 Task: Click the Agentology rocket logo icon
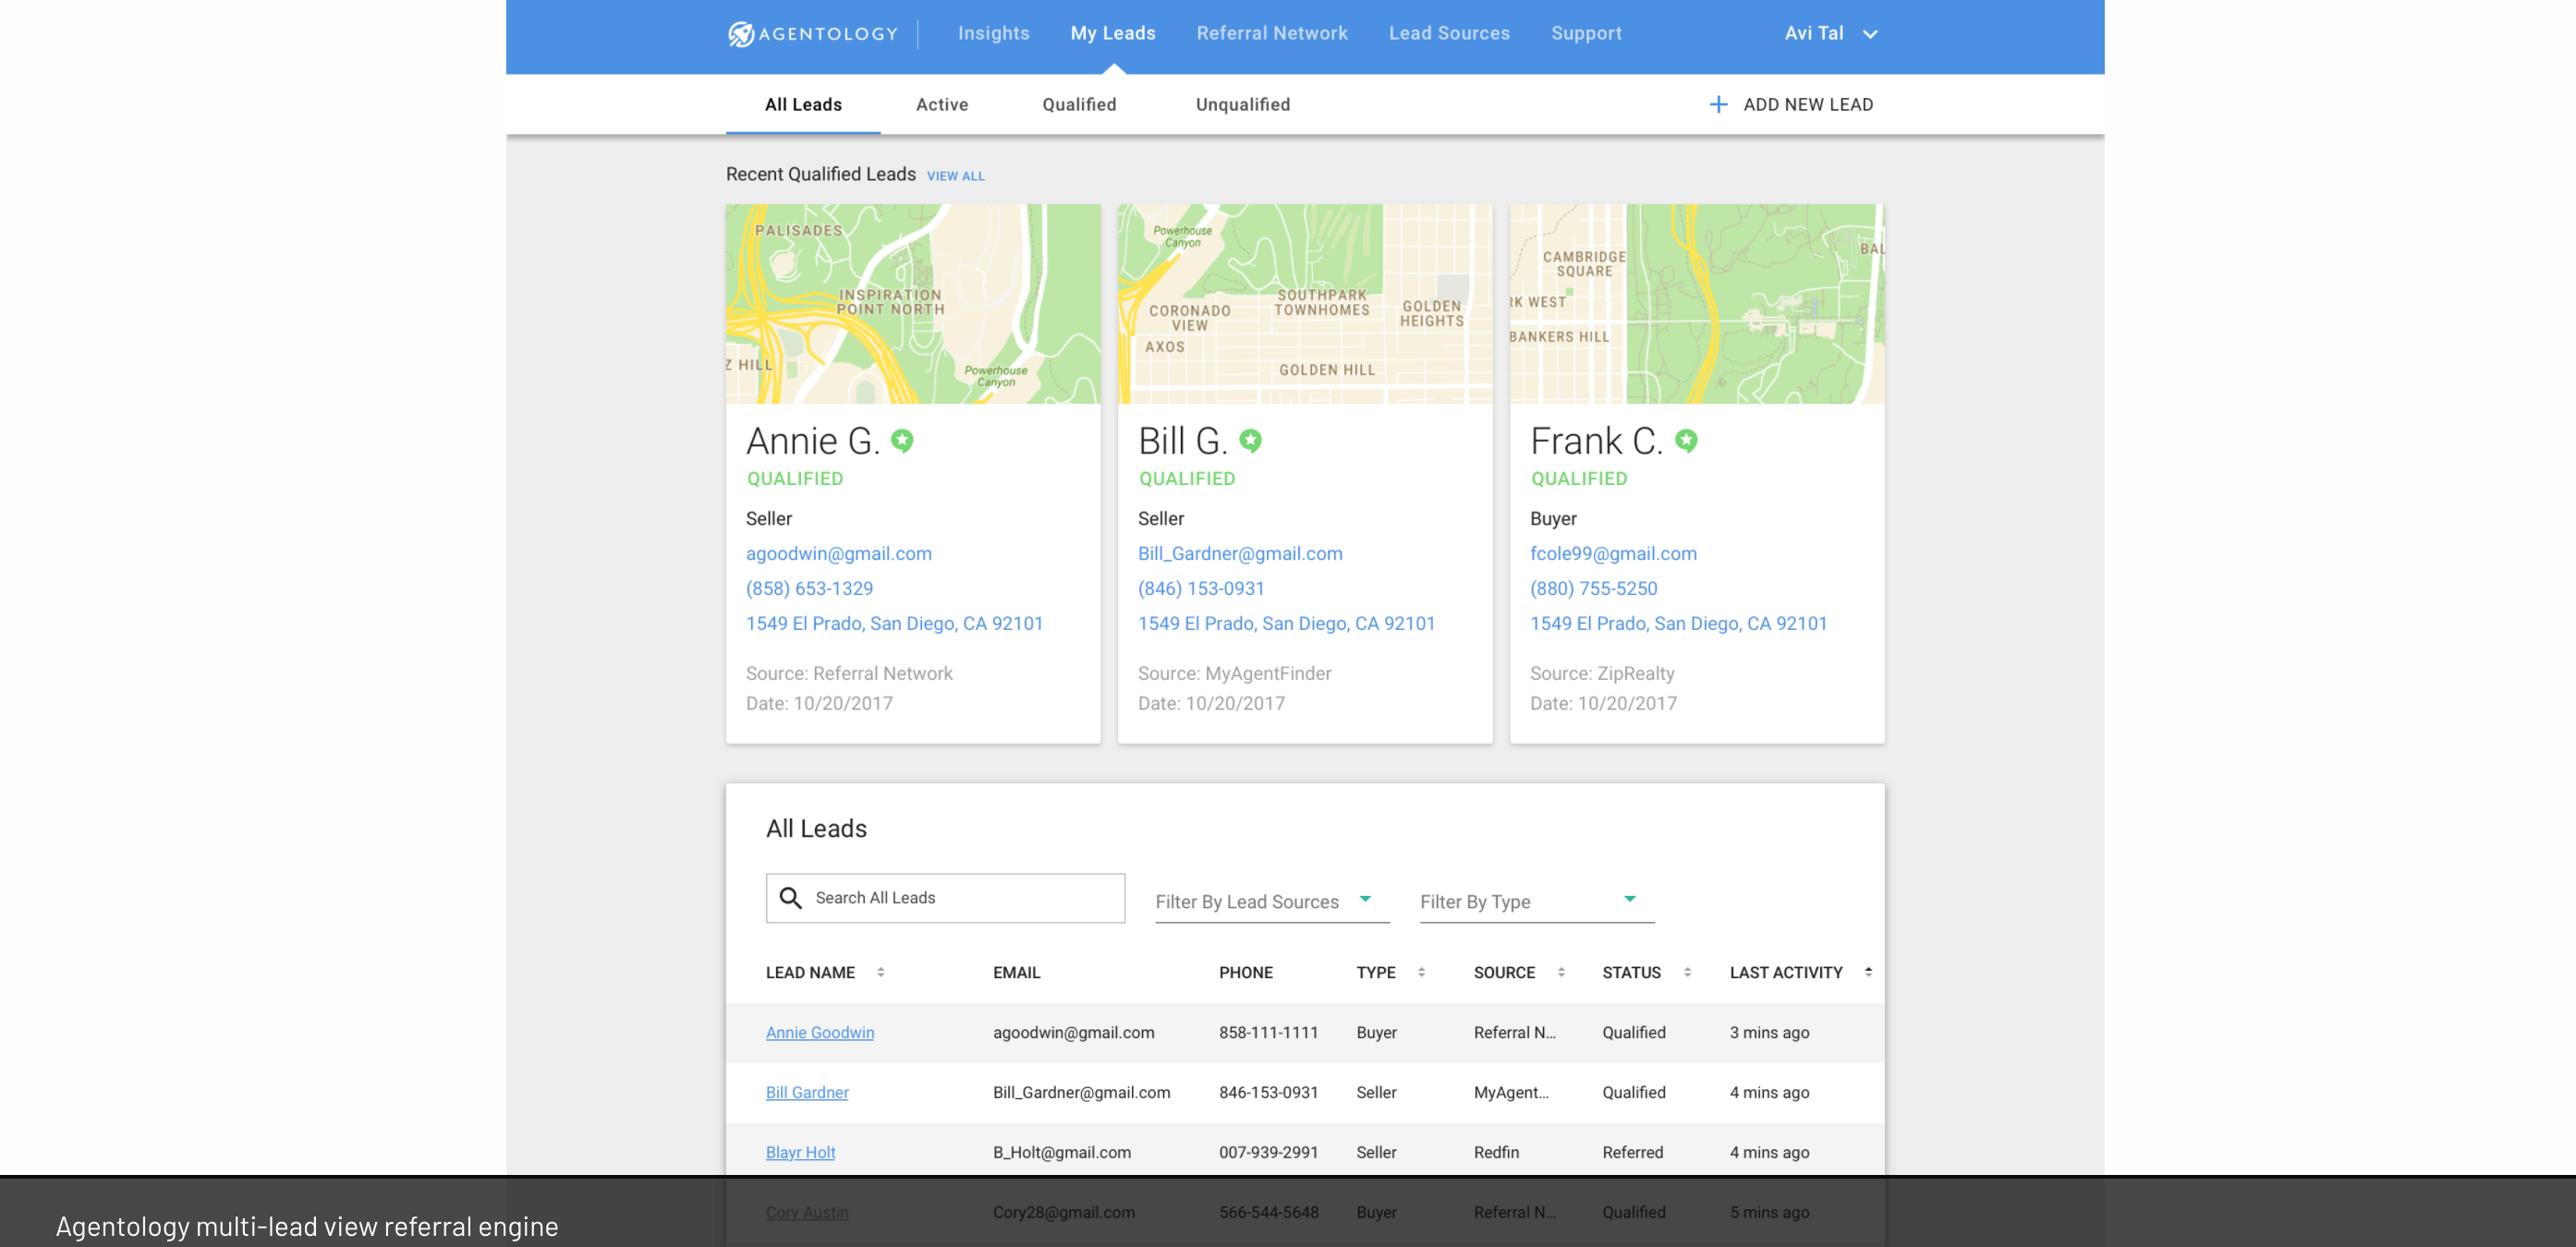pos(741,34)
